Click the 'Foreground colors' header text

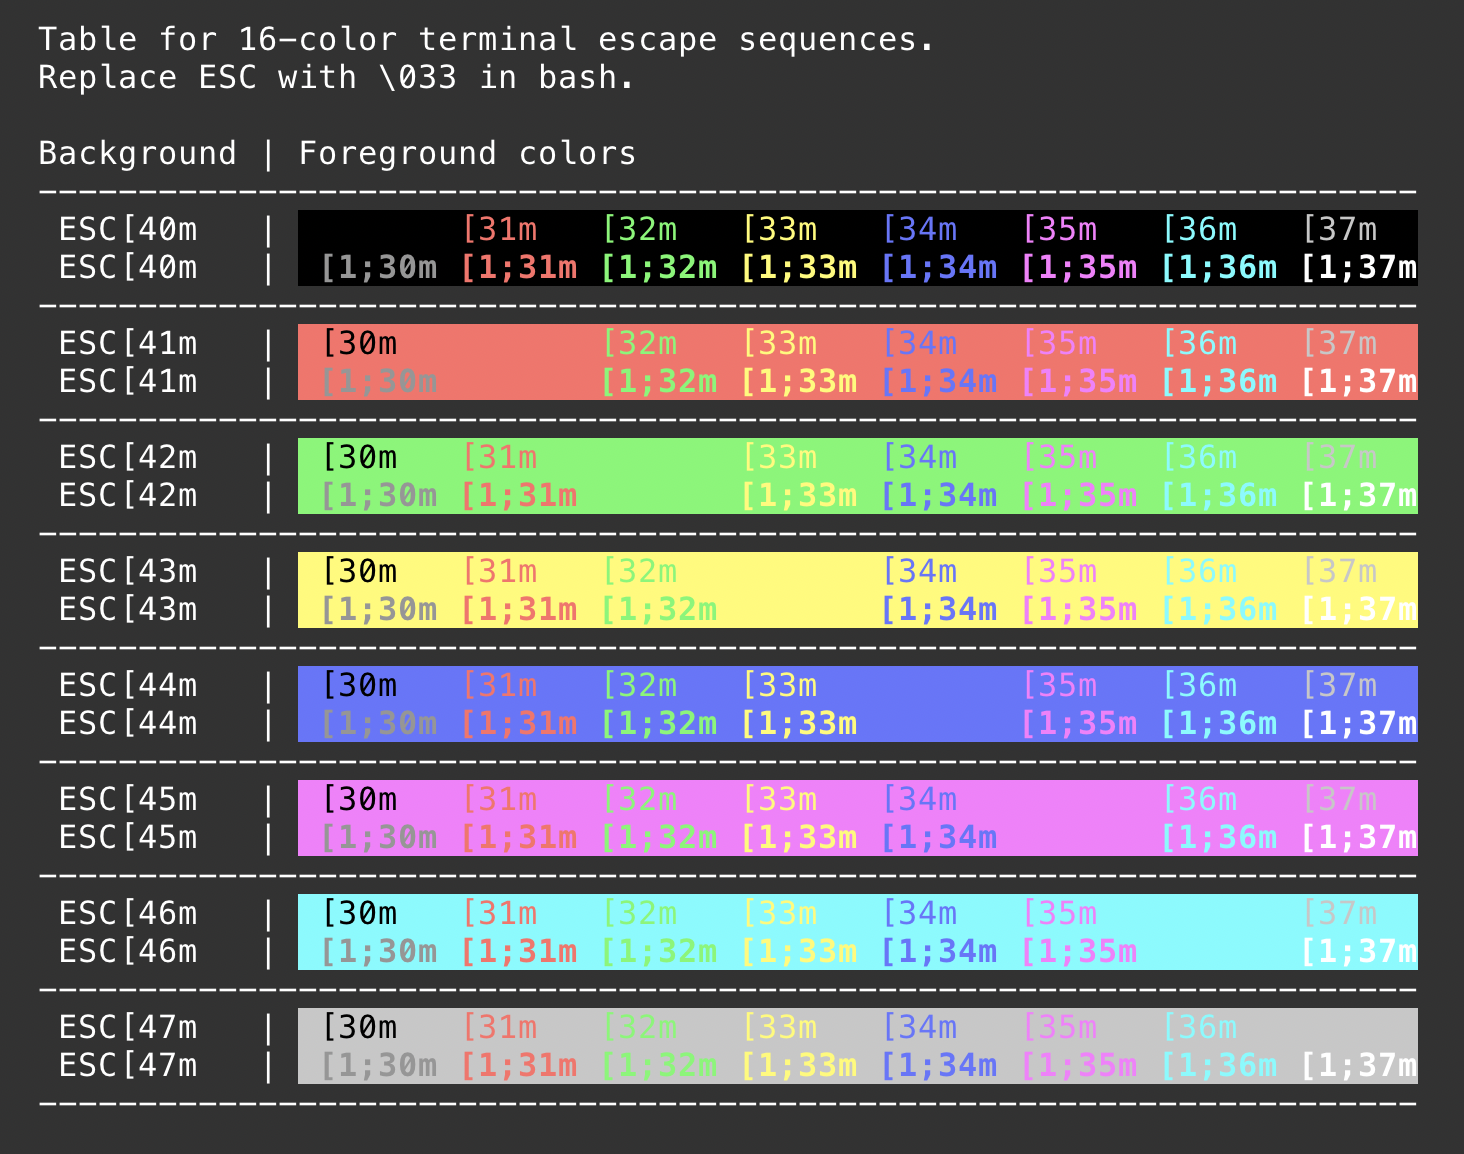click(x=467, y=154)
